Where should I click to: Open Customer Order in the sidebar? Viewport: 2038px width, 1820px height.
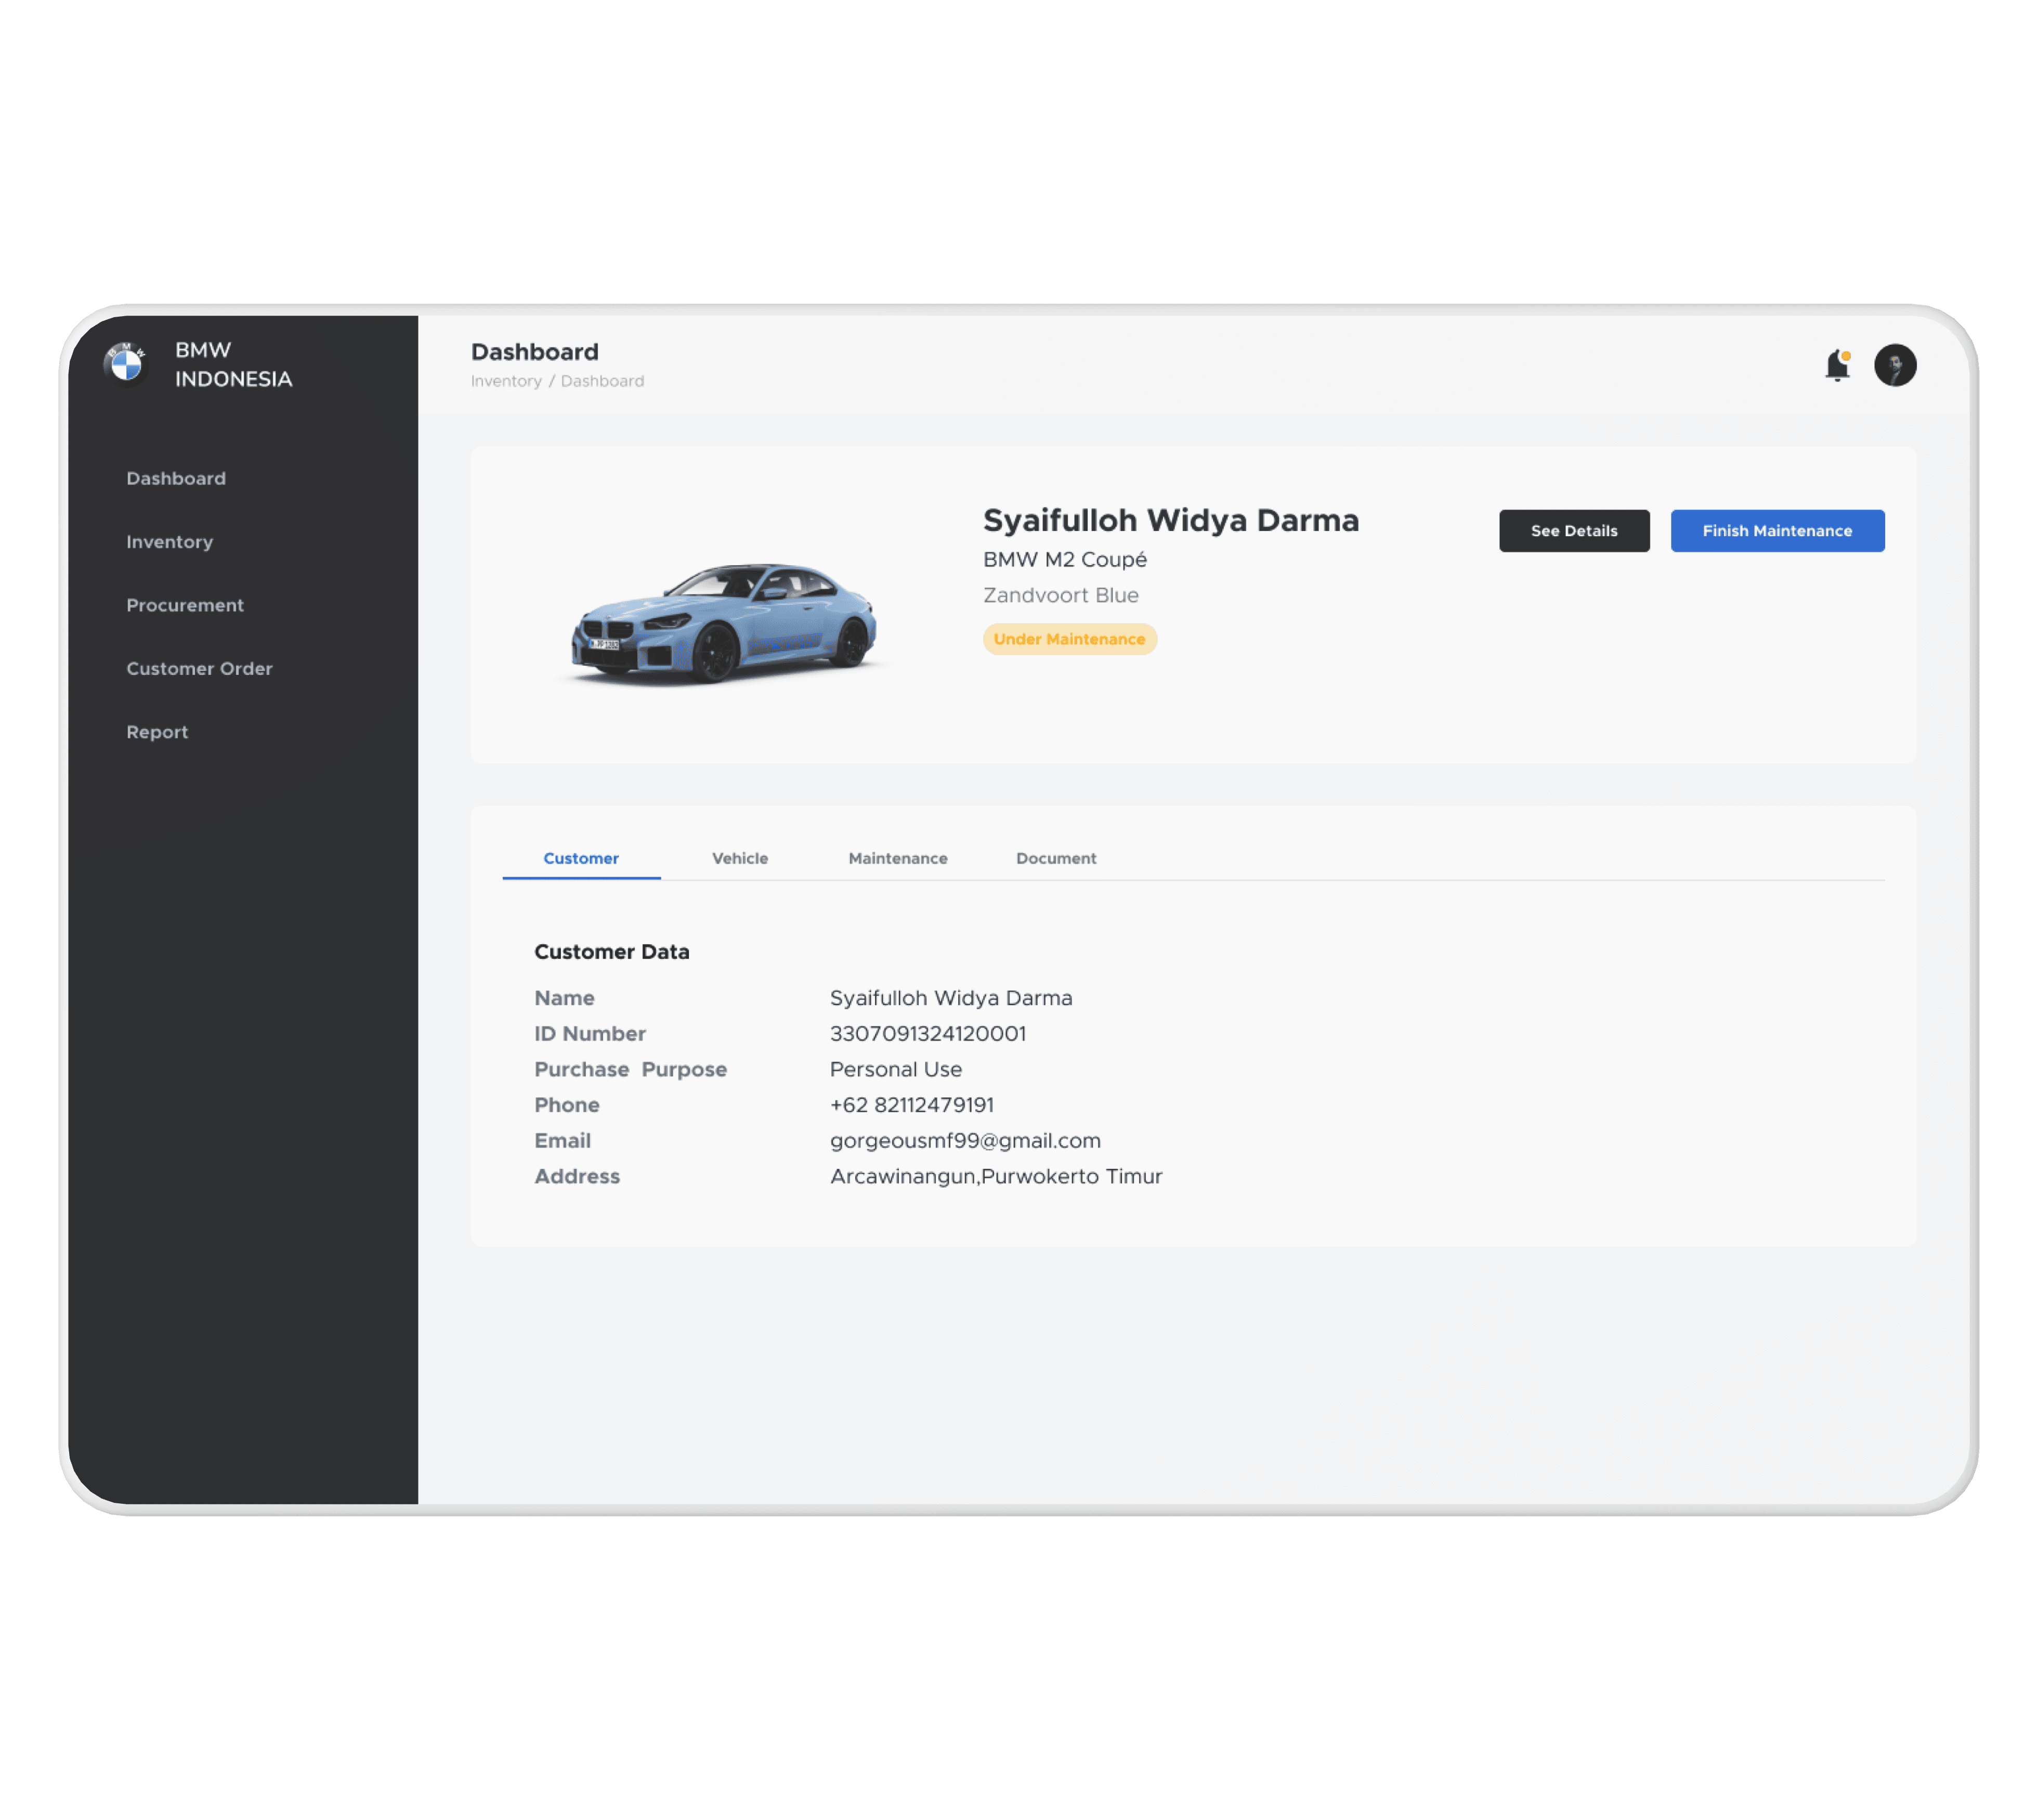point(200,669)
